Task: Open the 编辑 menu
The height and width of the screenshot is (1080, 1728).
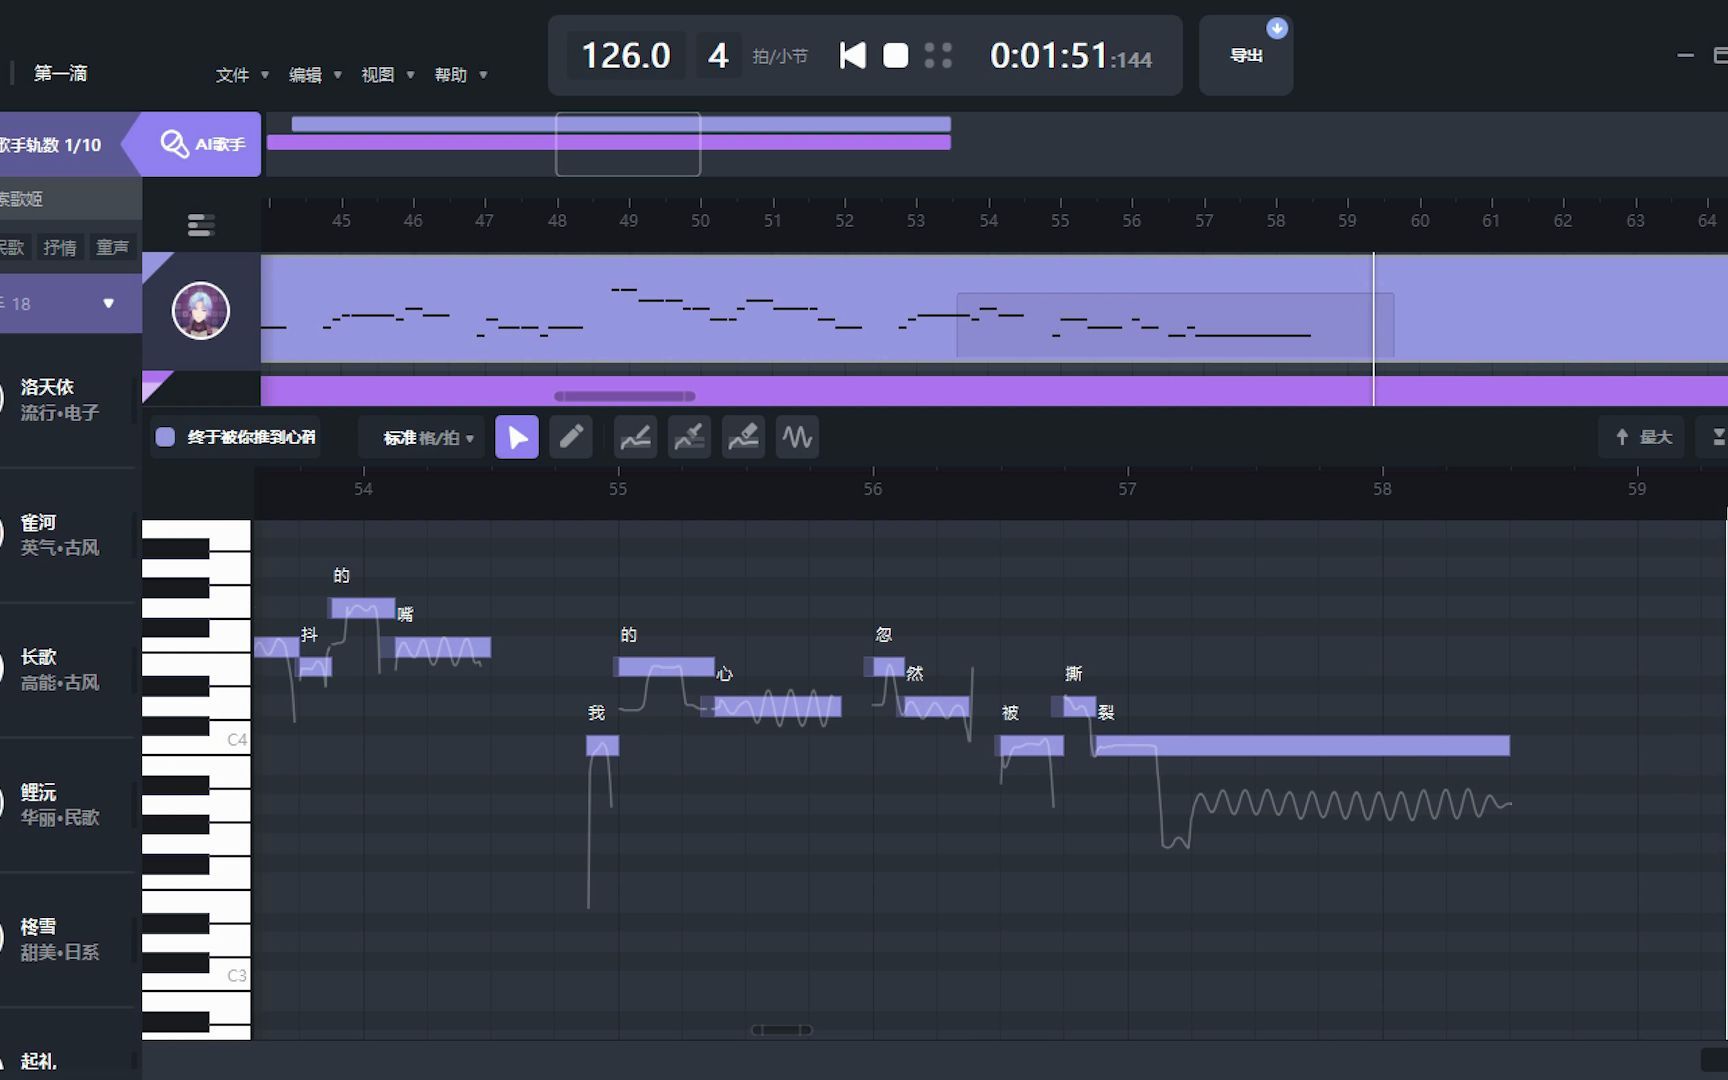Action: pyautogui.click(x=315, y=75)
